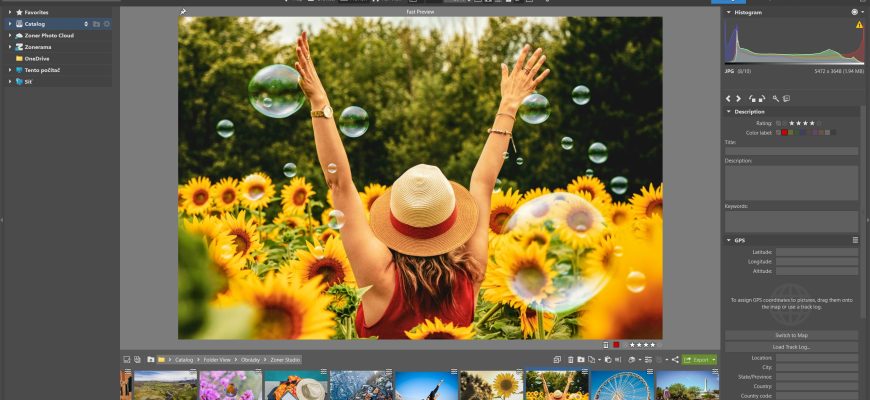870x400 pixels.
Task: Set rating to four stars in Description
Action: coord(812,123)
